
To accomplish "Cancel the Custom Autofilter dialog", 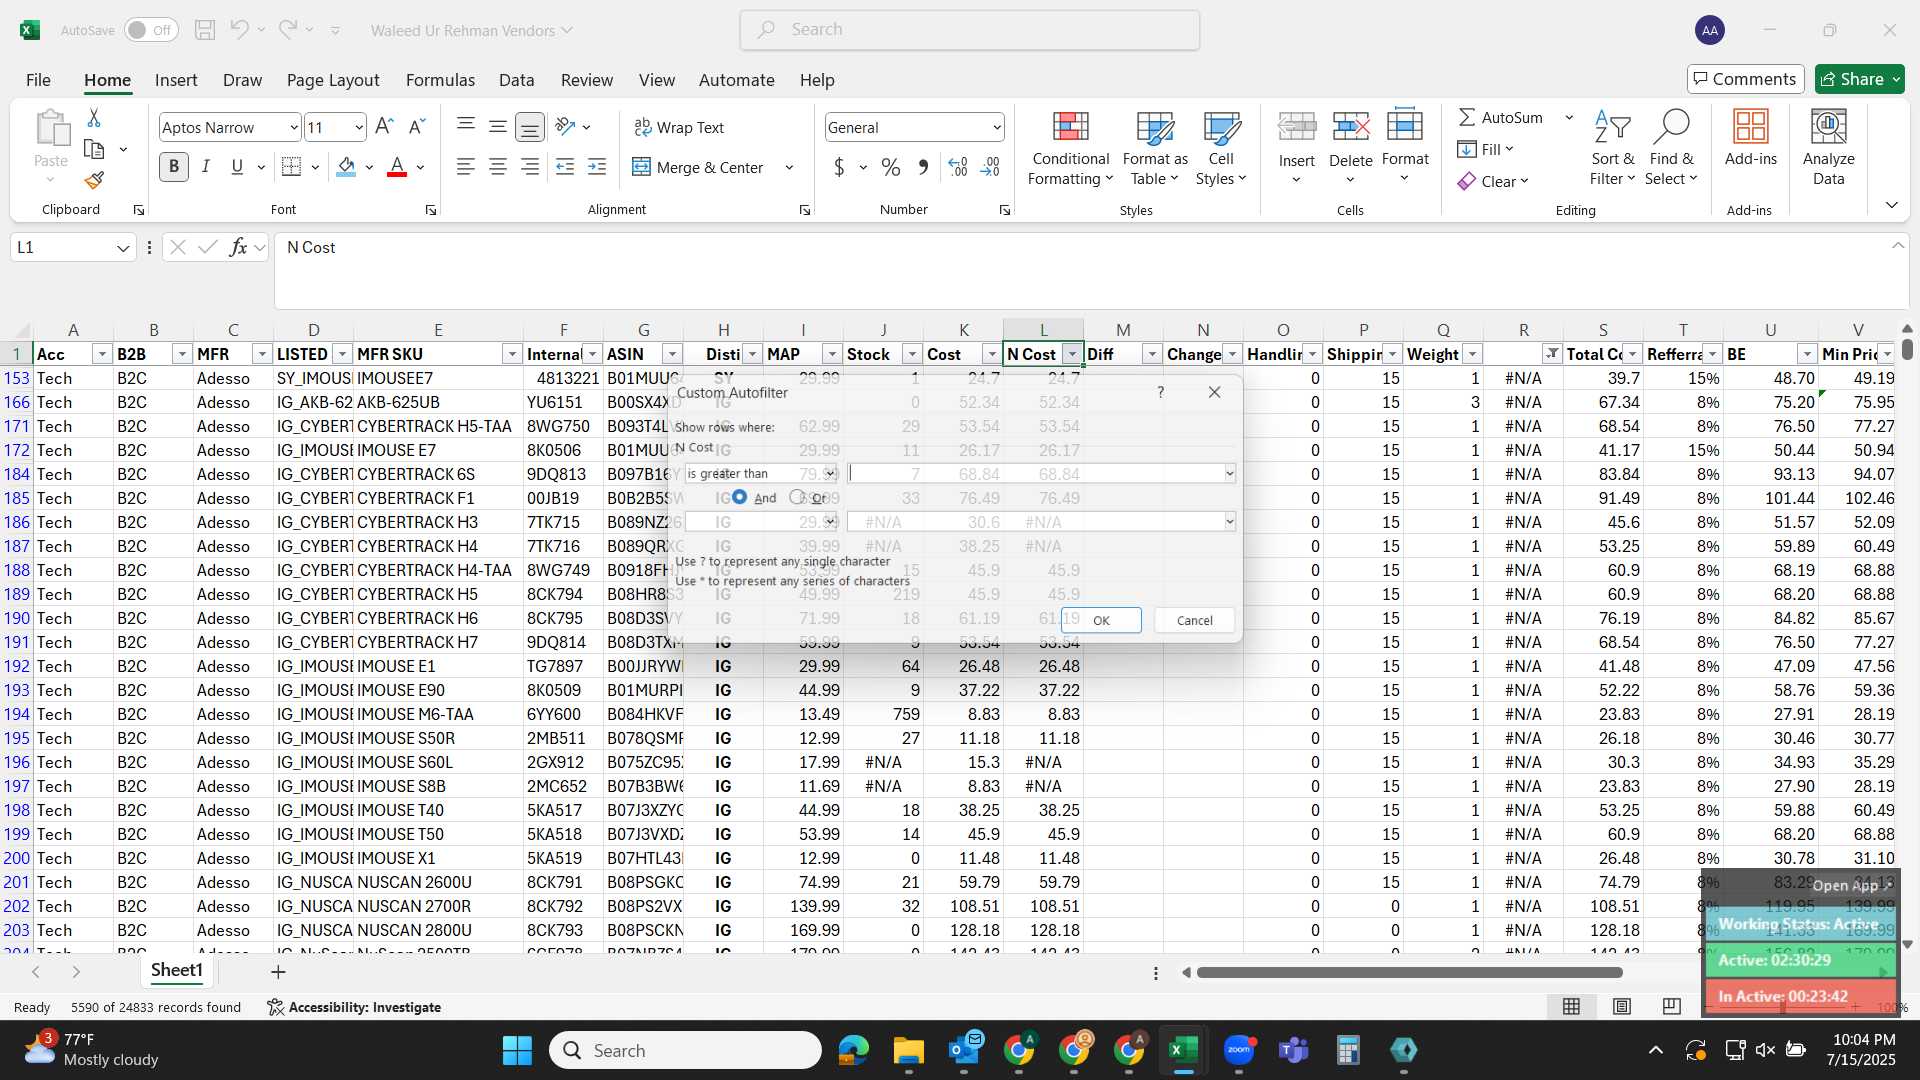I will tap(1194, 620).
